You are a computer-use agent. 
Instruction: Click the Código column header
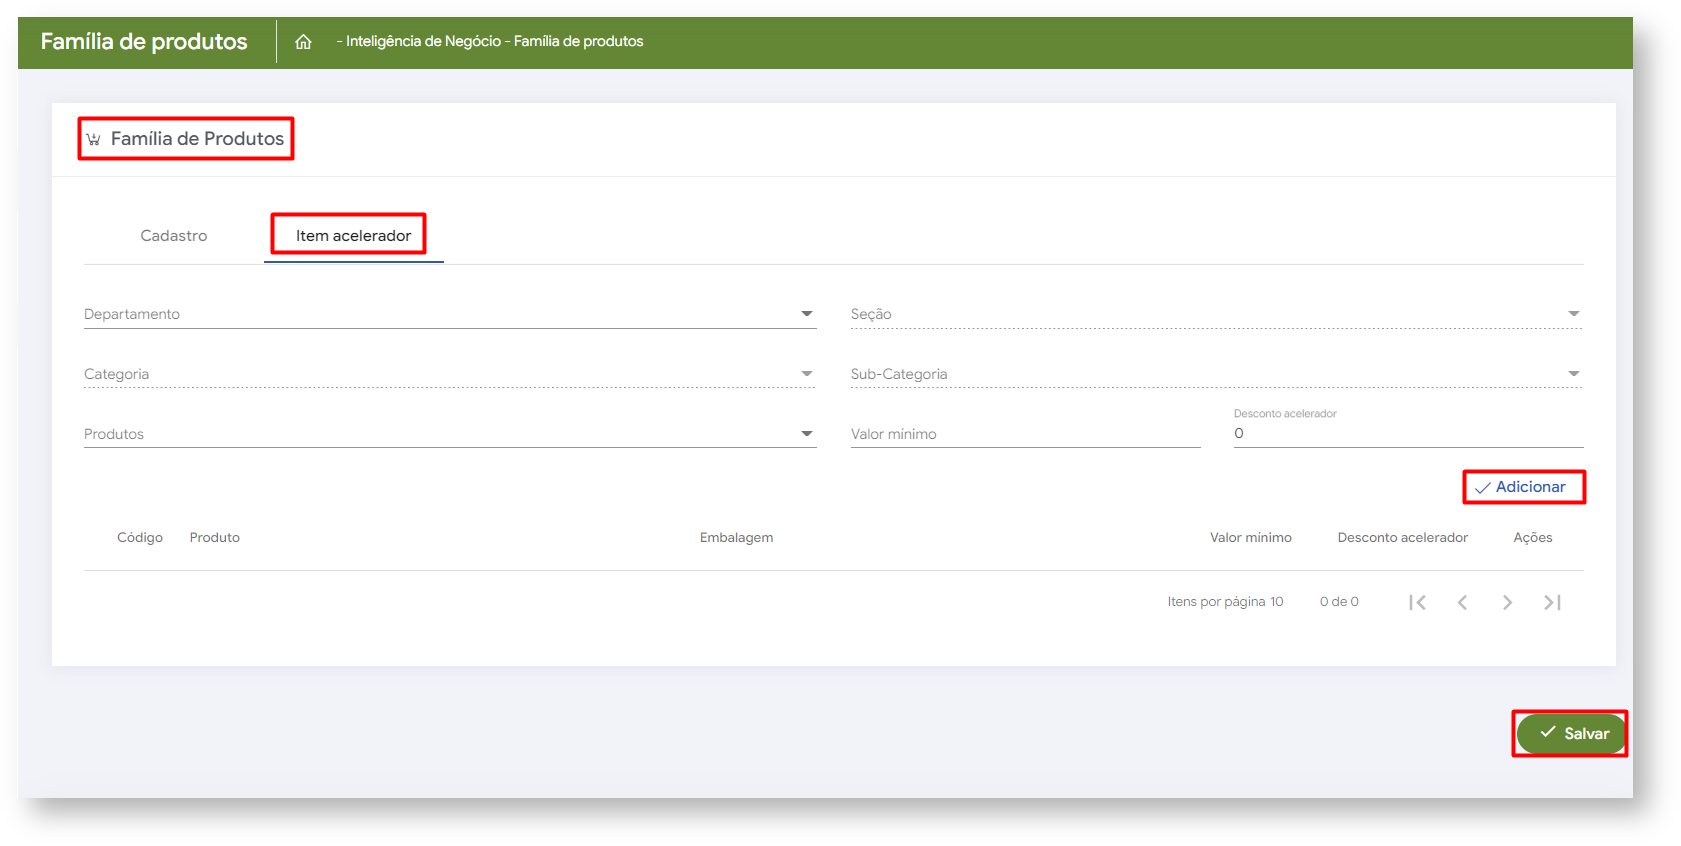tap(140, 538)
